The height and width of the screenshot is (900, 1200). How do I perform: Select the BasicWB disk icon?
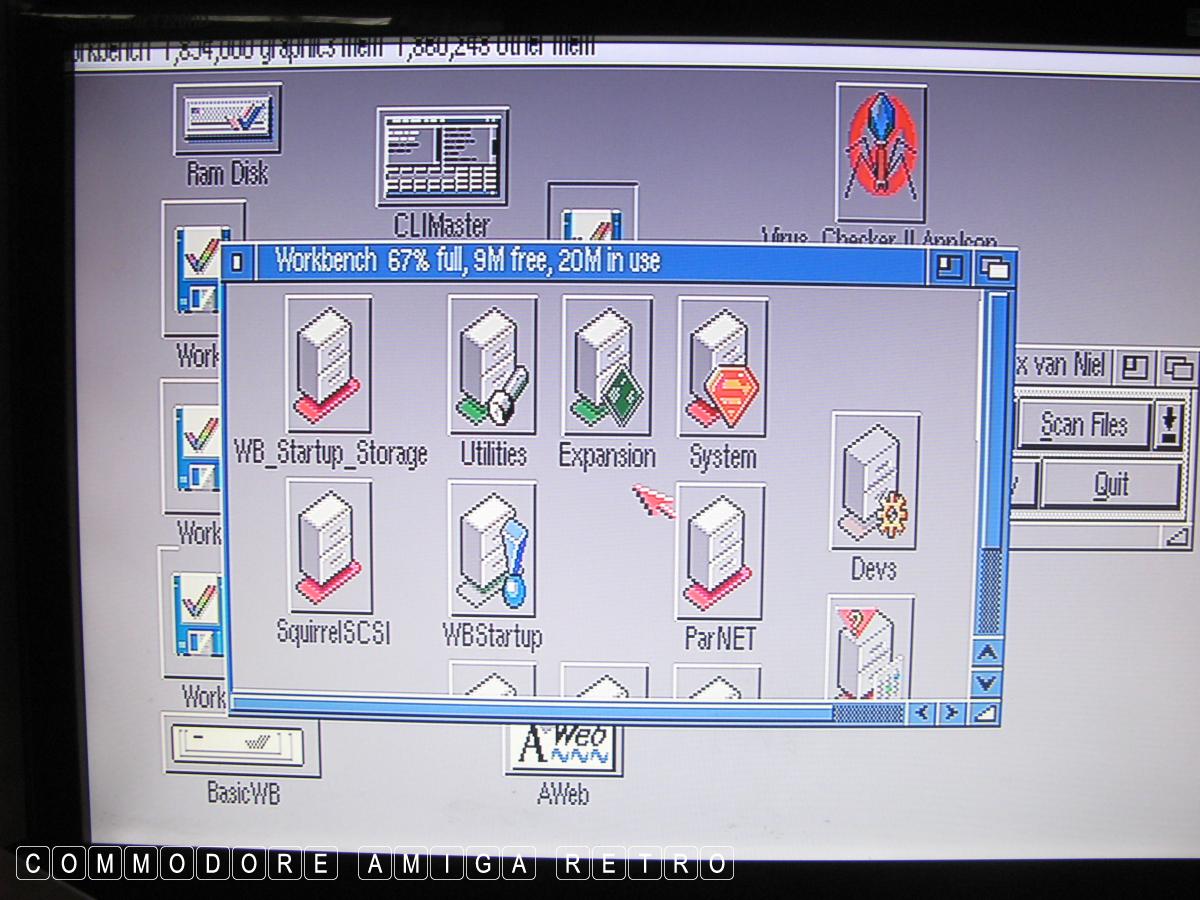coord(241,745)
